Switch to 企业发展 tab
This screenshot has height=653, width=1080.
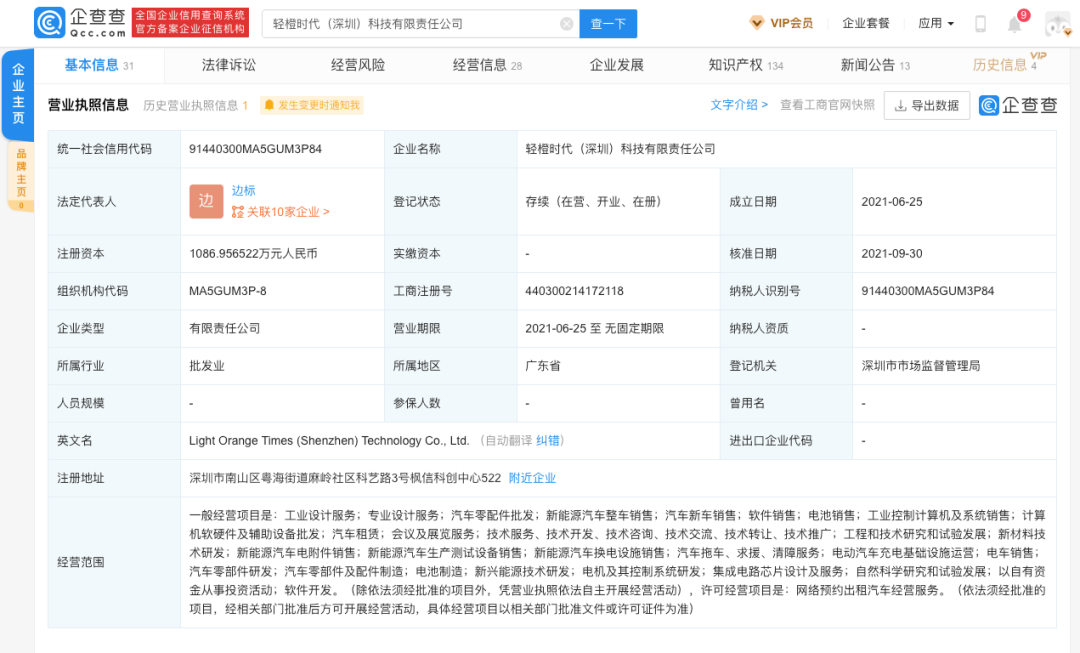tap(616, 65)
